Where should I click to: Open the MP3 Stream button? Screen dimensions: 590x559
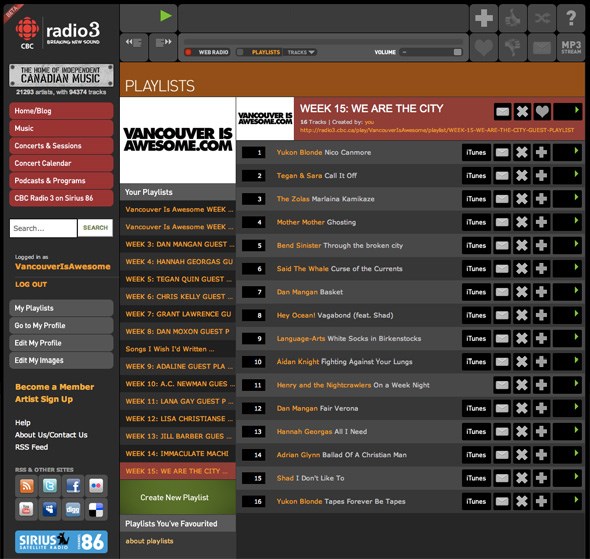pos(571,47)
